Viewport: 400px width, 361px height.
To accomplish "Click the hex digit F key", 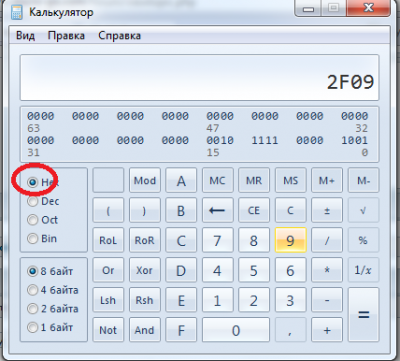I will click(181, 330).
